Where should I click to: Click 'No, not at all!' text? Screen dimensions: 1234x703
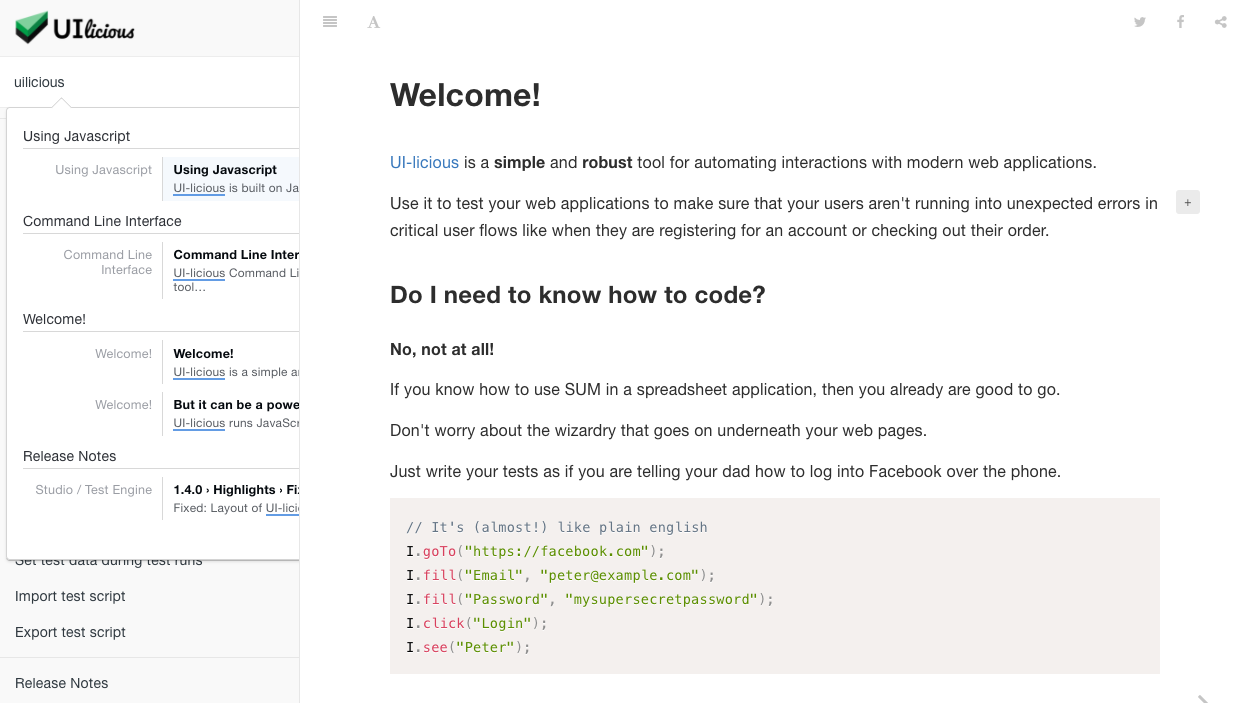click(442, 349)
